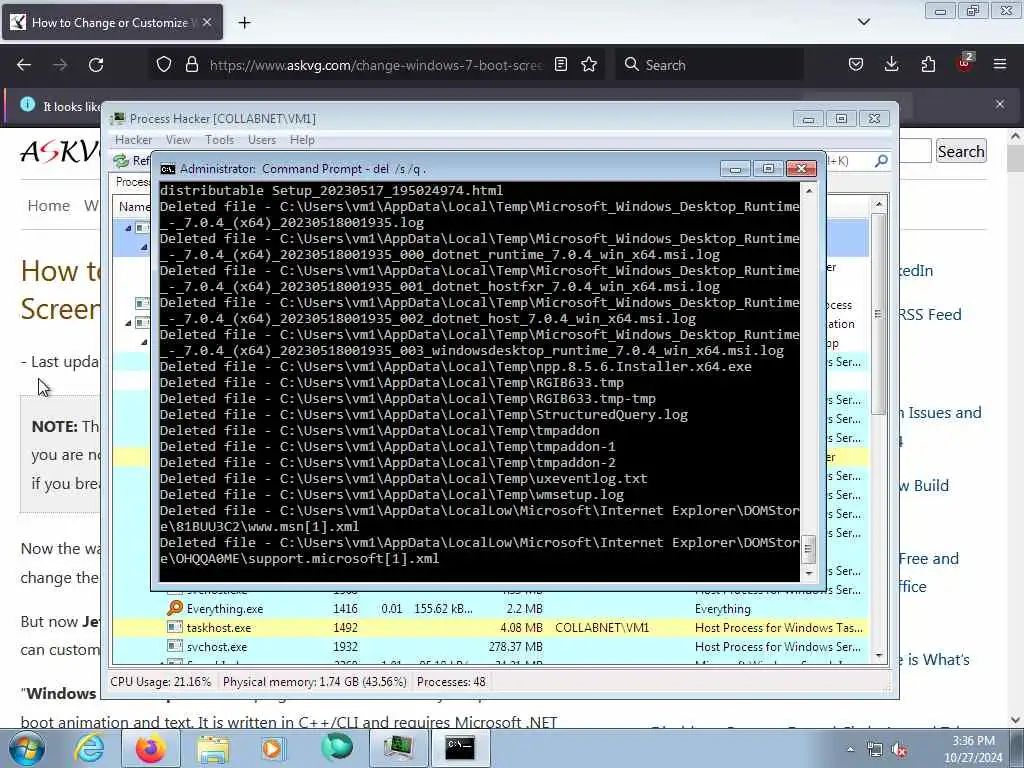Open the Help menu in Process Hacker
This screenshot has width=1024, height=768.
point(302,140)
